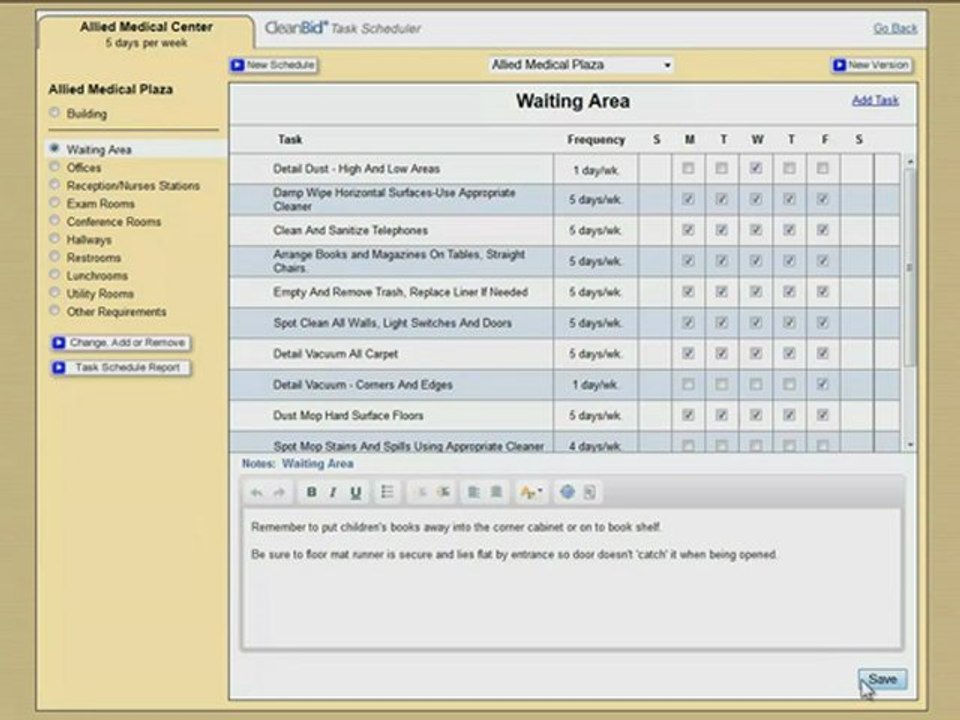The height and width of the screenshot is (720, 960).
Task: Click the New Version button
Action: (871, 65)
